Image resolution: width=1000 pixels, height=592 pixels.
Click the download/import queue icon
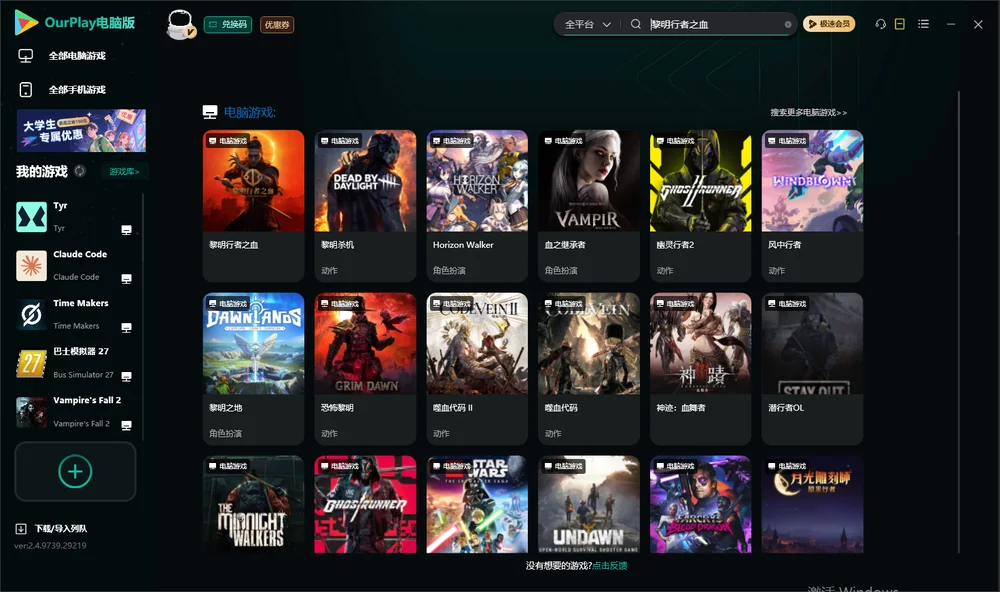pyautogui.click(x=21, y=529)
